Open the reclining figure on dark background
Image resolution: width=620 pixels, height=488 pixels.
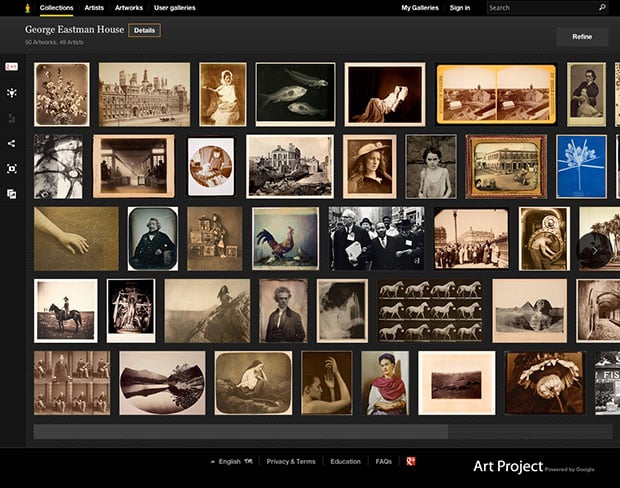click(385, 95)
